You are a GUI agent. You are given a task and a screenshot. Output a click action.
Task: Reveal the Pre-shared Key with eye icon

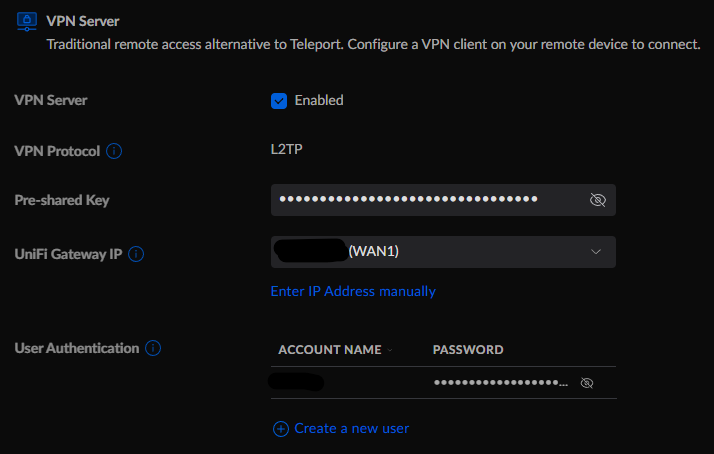tap(597, 200)
